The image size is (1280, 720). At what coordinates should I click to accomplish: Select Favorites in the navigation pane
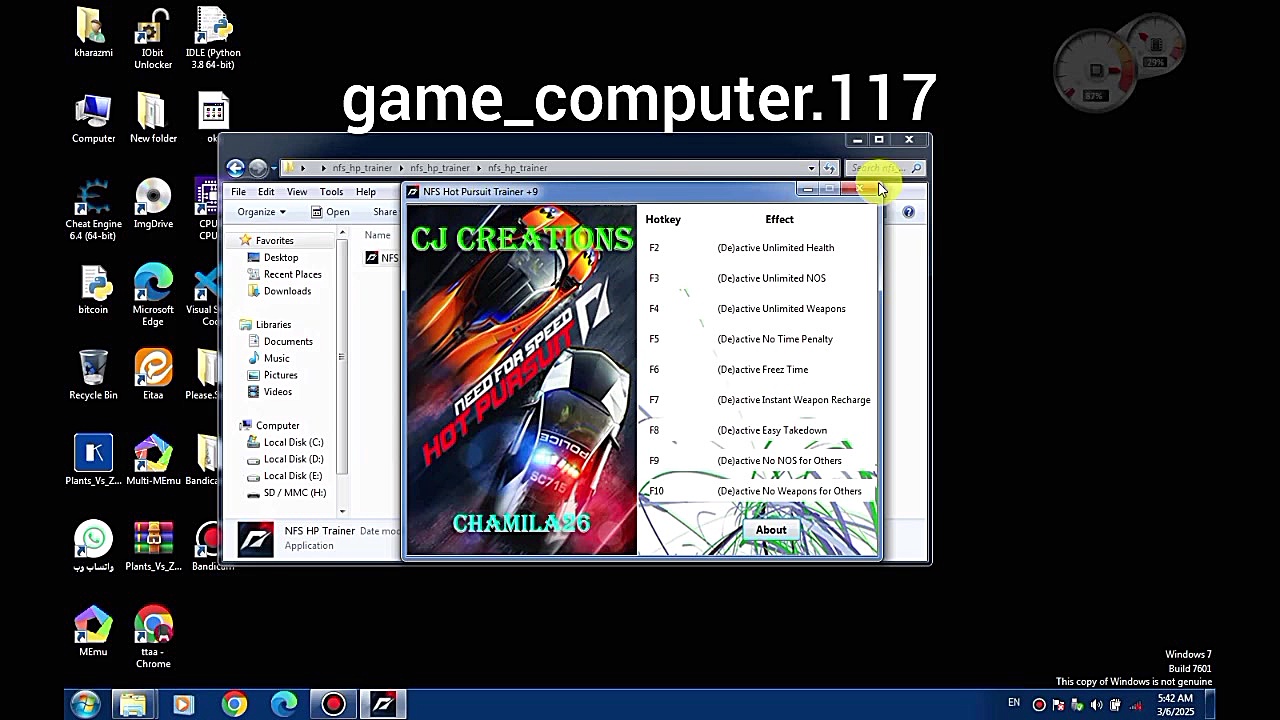(x=274, y=241)
